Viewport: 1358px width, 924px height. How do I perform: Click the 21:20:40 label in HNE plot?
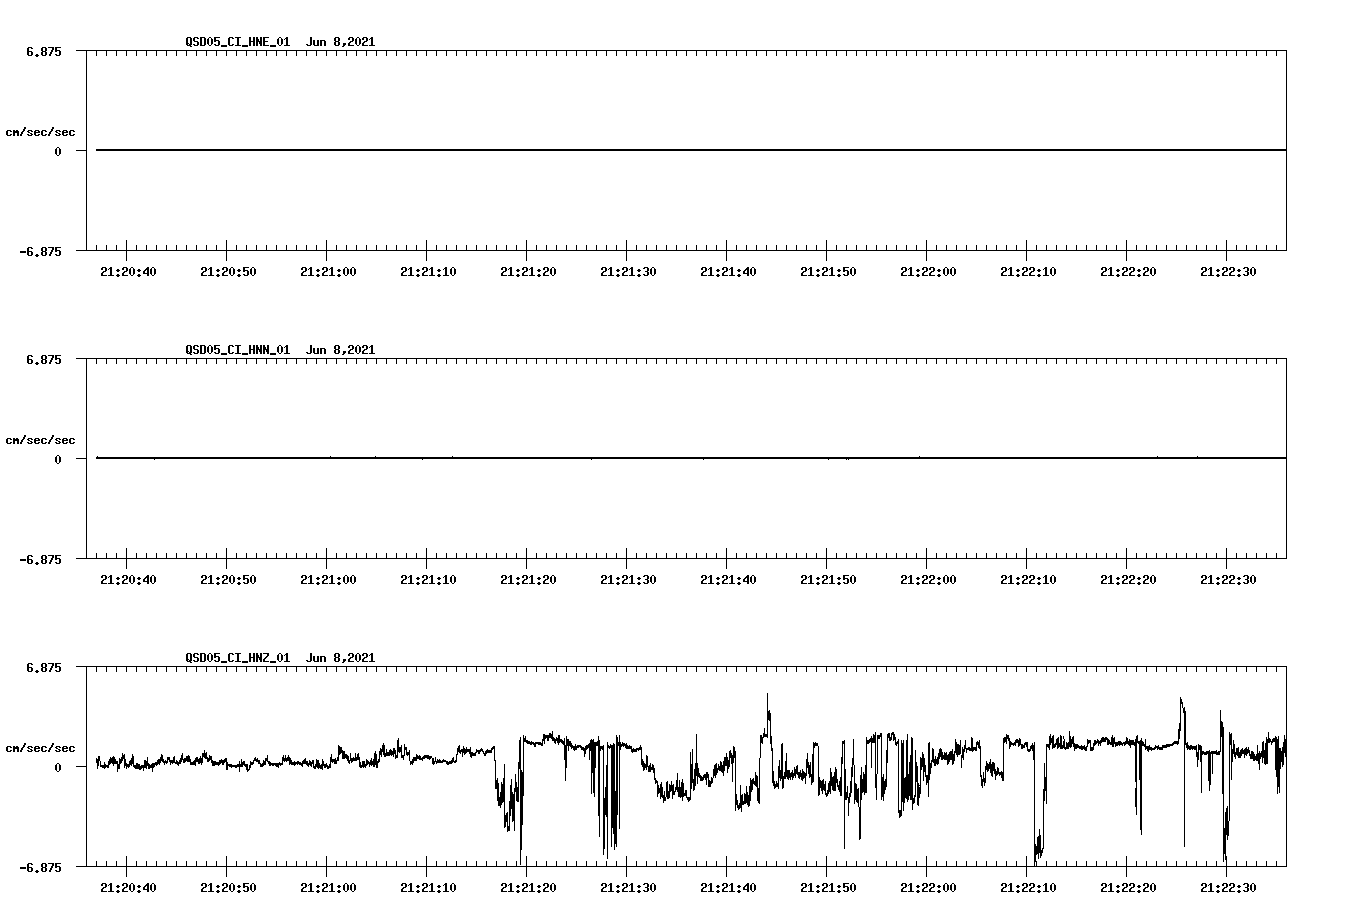coord(128,271)
